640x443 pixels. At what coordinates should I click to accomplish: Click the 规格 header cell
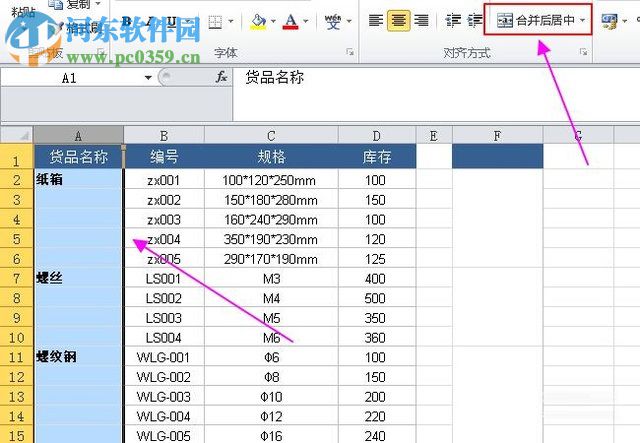271,157
